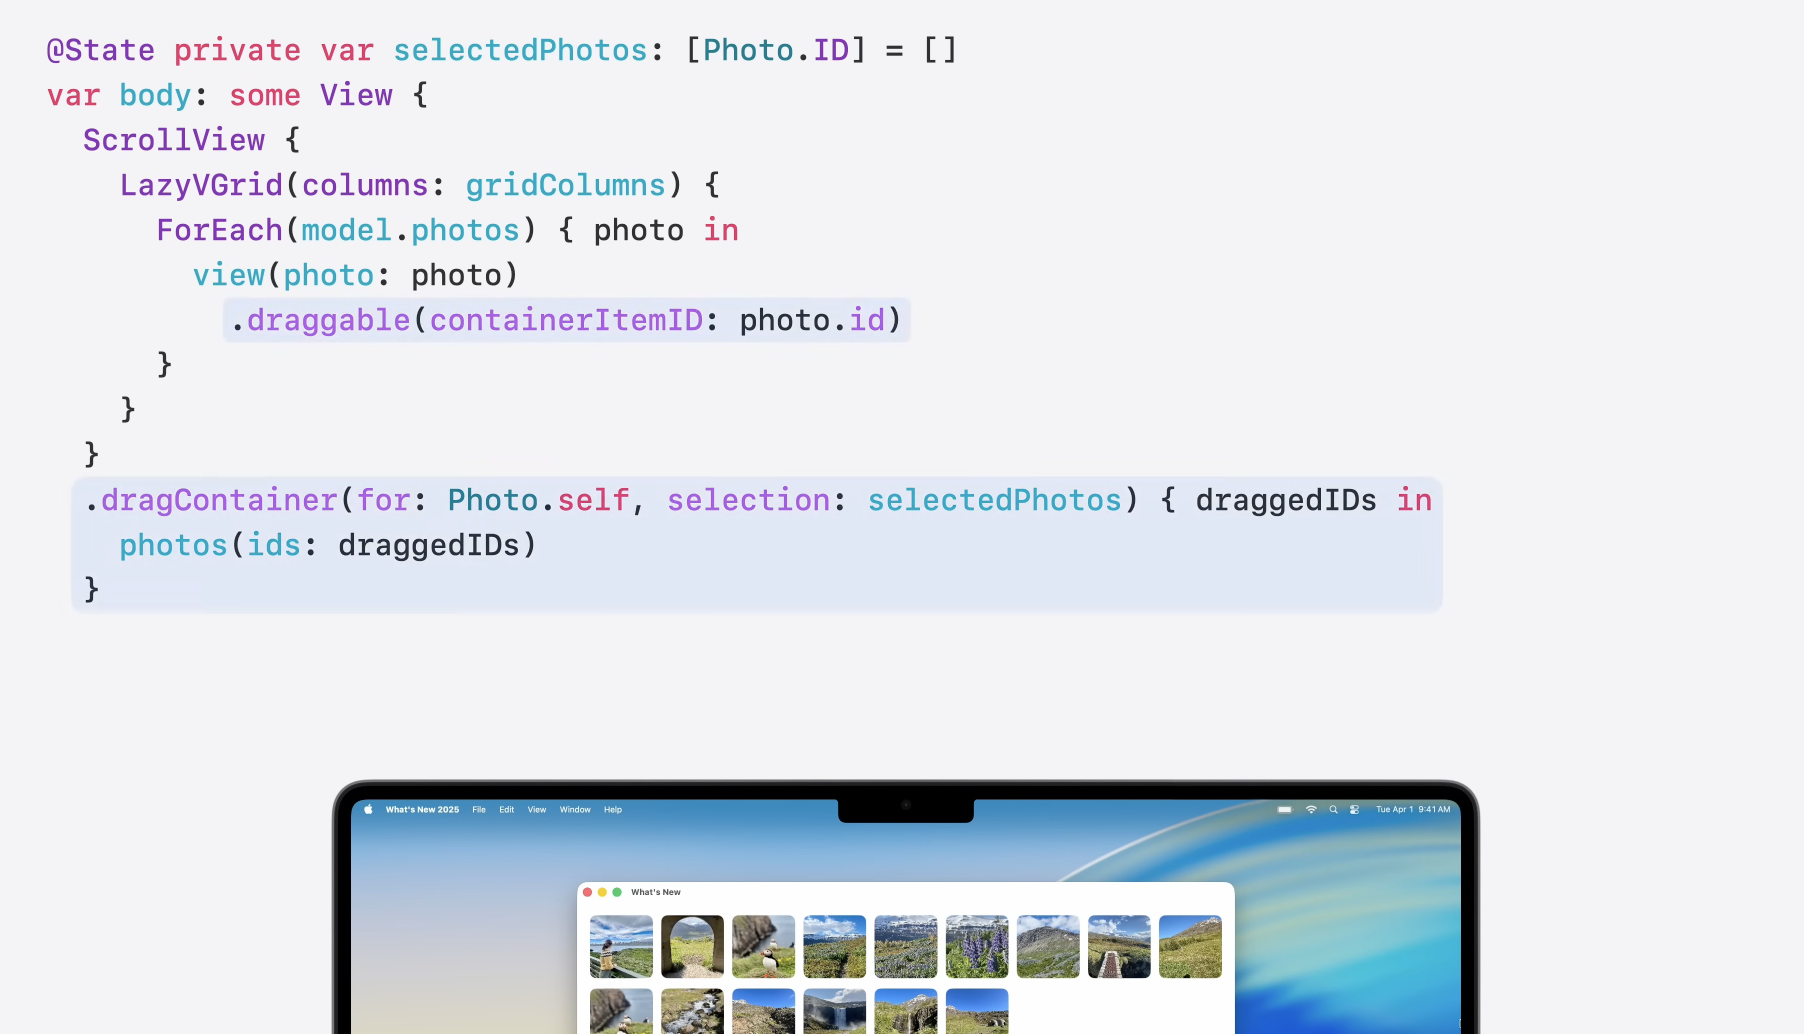
Task: Select the purple lupine flowers close-up photo
Action: pos(977,946)
